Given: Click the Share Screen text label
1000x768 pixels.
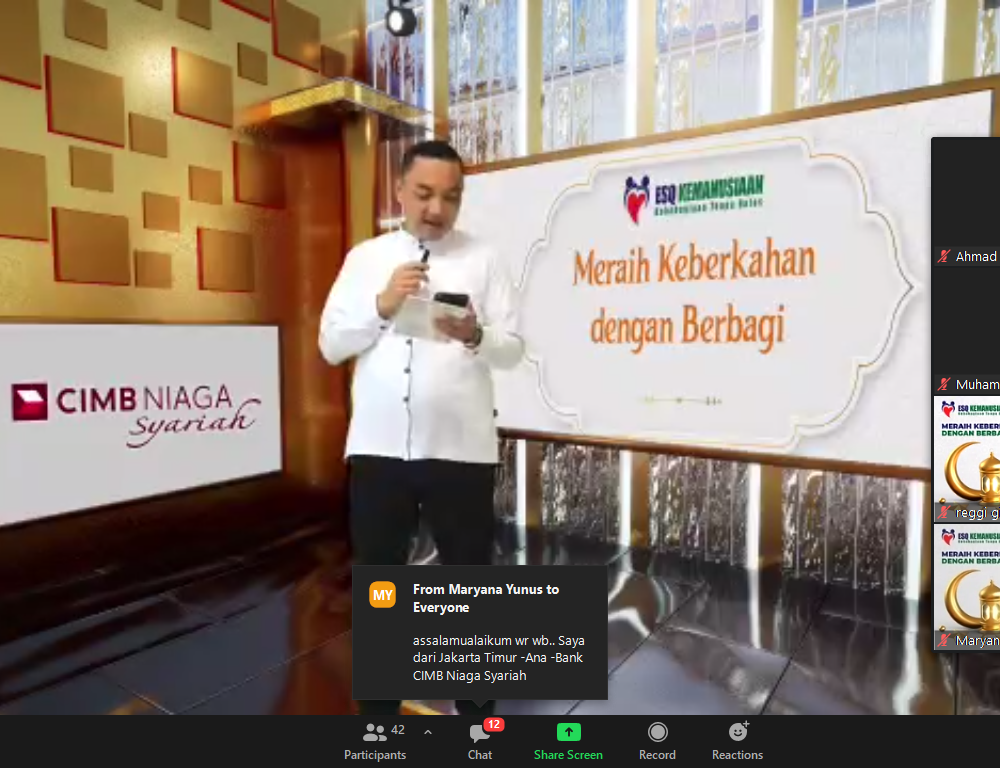Looking at the screenshot, I should [x=568, y=755].
